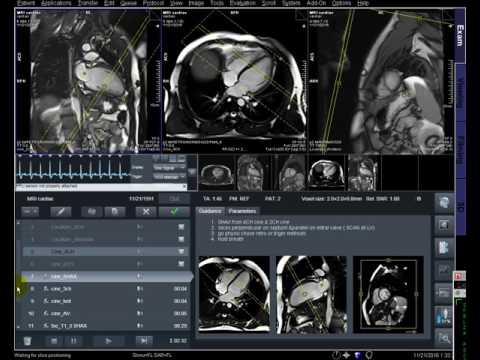Open the Protocol menu in menu bar

153,3
